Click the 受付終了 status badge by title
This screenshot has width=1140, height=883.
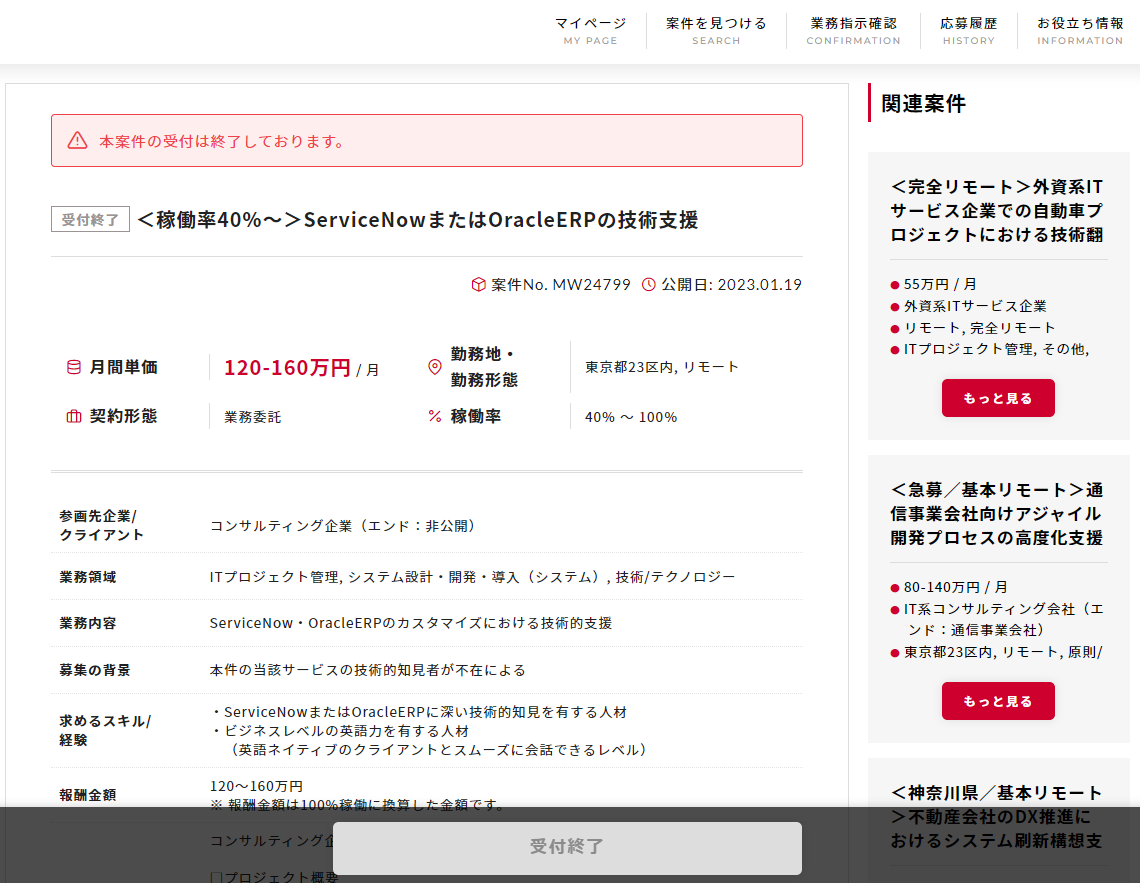pyautogui.click(x=90, y=219)
